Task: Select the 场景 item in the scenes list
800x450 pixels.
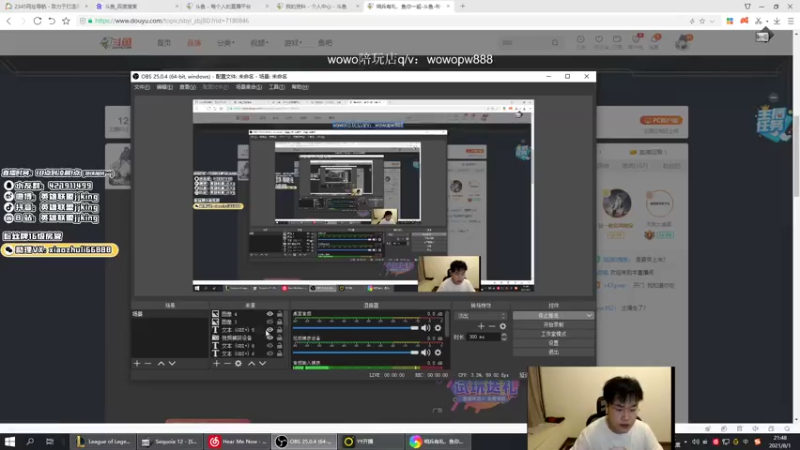Action: point(169,314)
